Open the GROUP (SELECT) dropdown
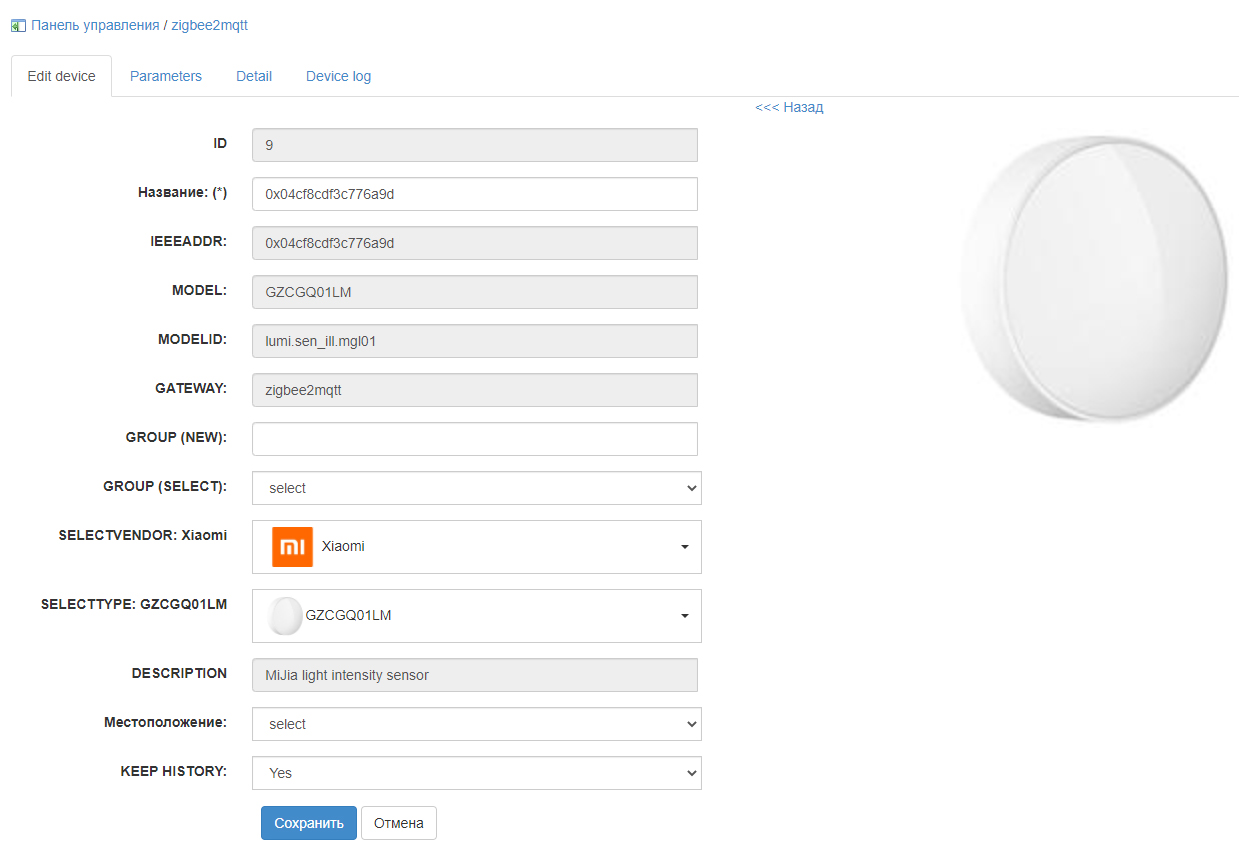The image size is (1239, 855). coord(476,488)
